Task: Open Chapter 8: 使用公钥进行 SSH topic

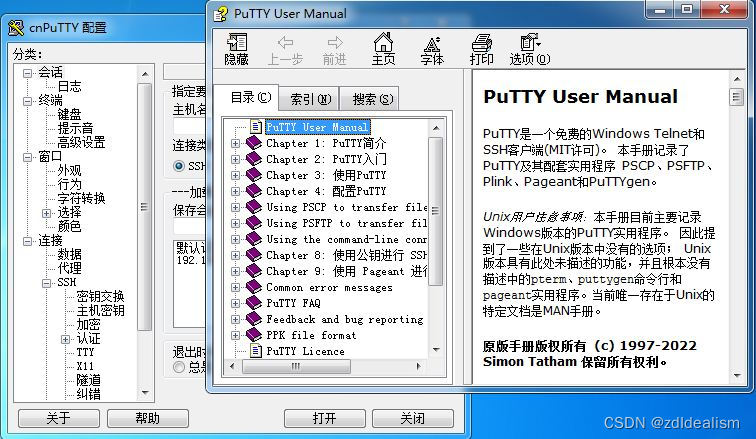Action: coord(347,255)
